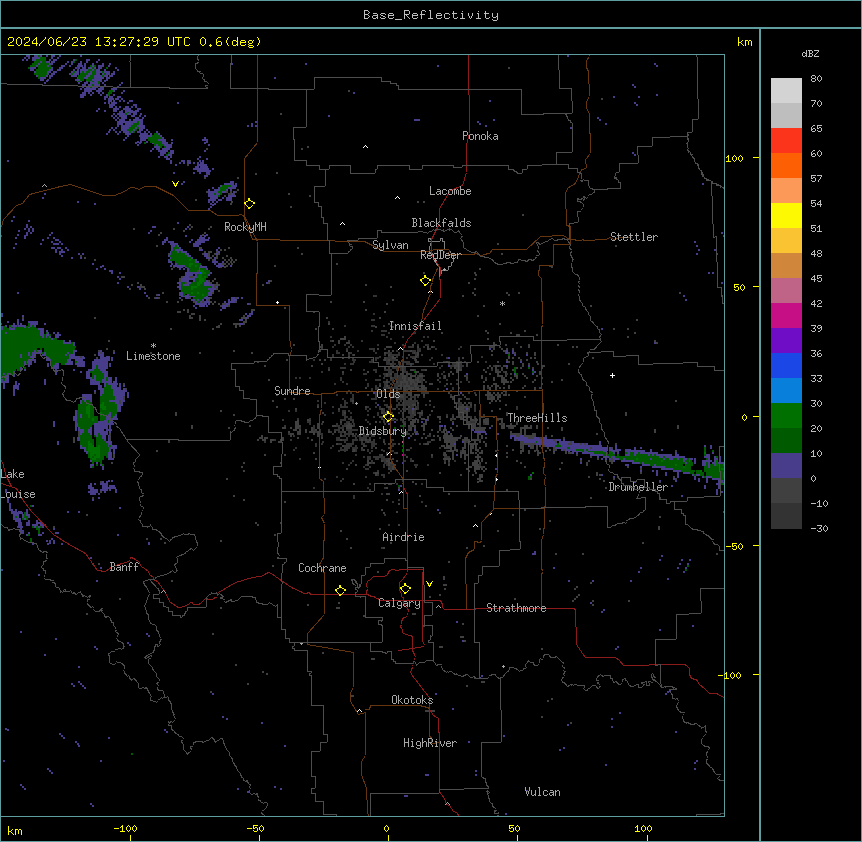Click the blue 36 dBZ legend swatch

tap(786, 365)
